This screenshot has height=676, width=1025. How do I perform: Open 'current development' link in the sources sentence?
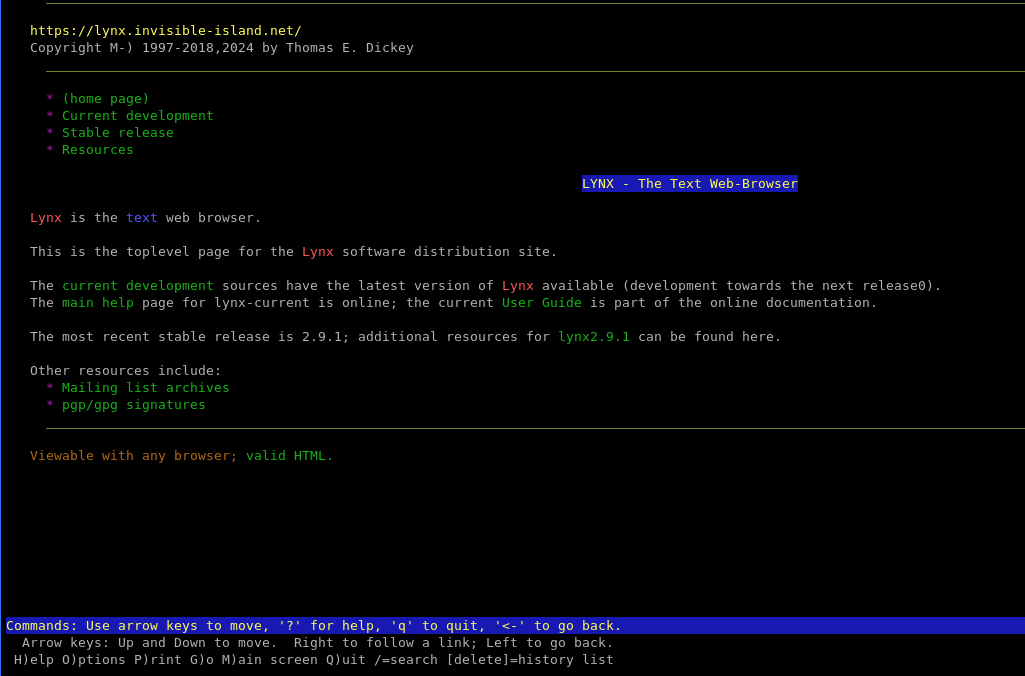point(137,286)
